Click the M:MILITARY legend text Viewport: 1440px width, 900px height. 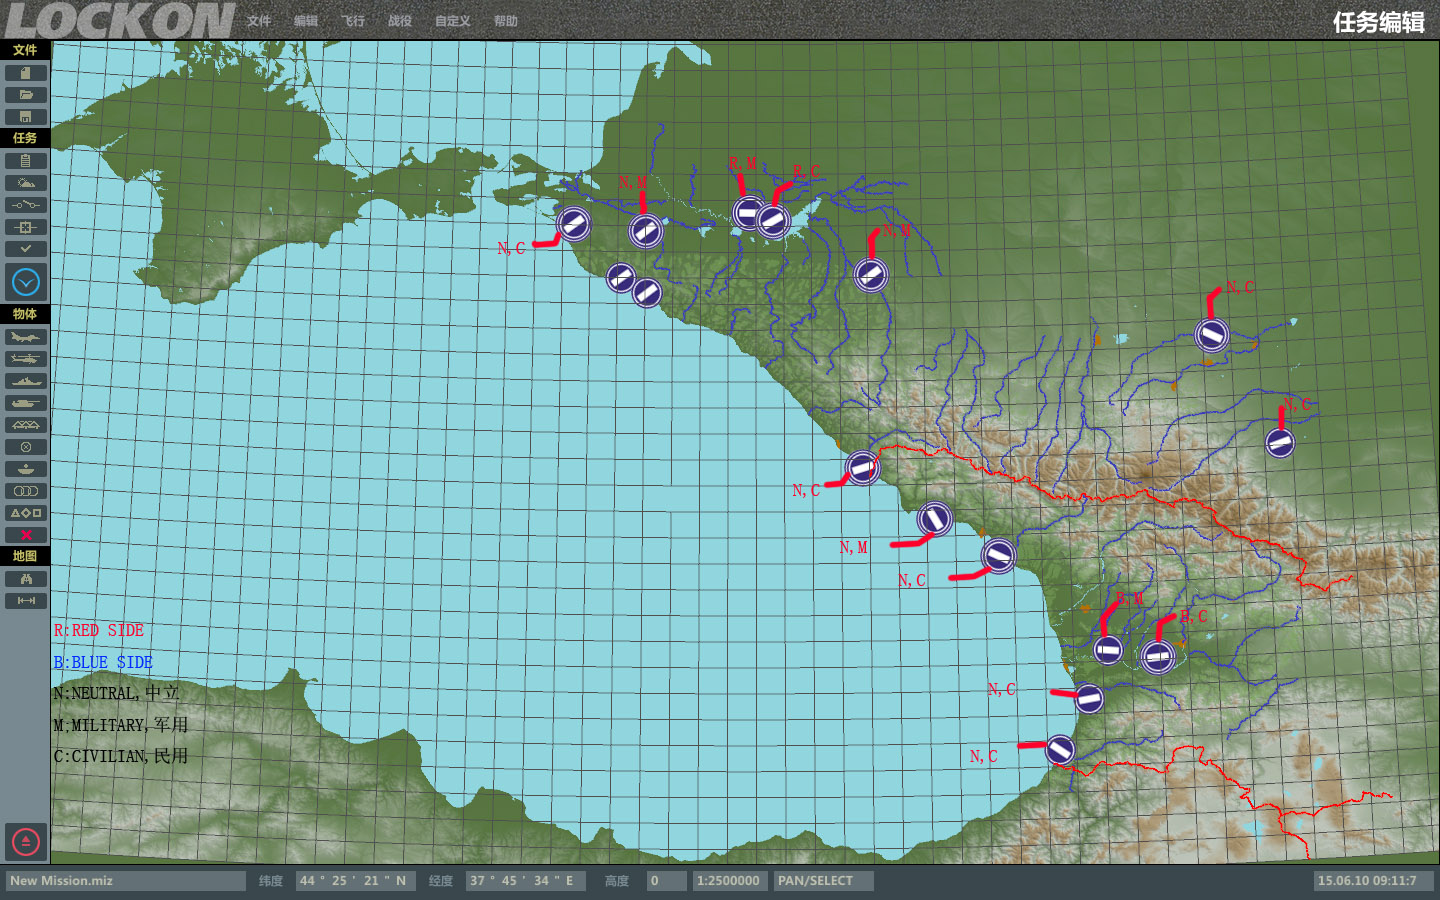click(x=120, y=725)
